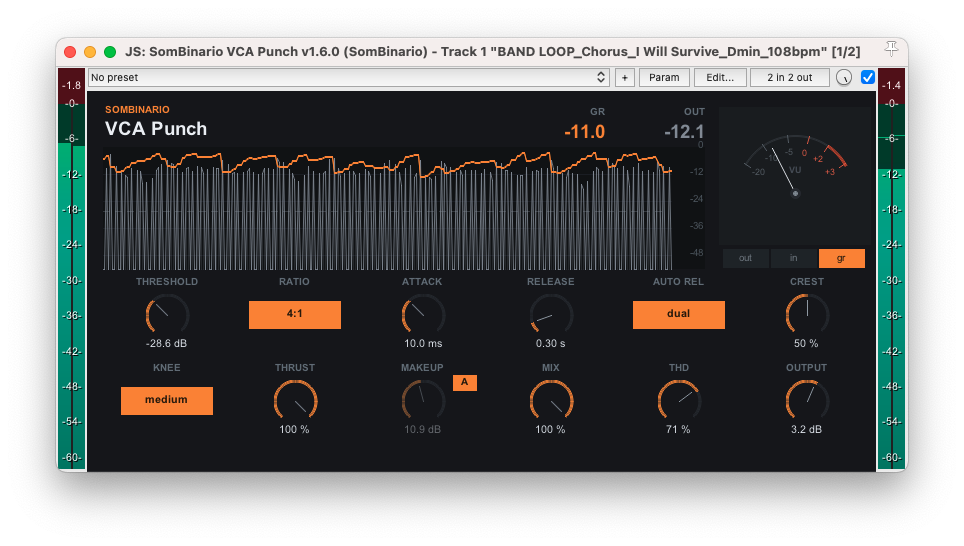Click the GR readout -11.0

[x=585, y=132]
